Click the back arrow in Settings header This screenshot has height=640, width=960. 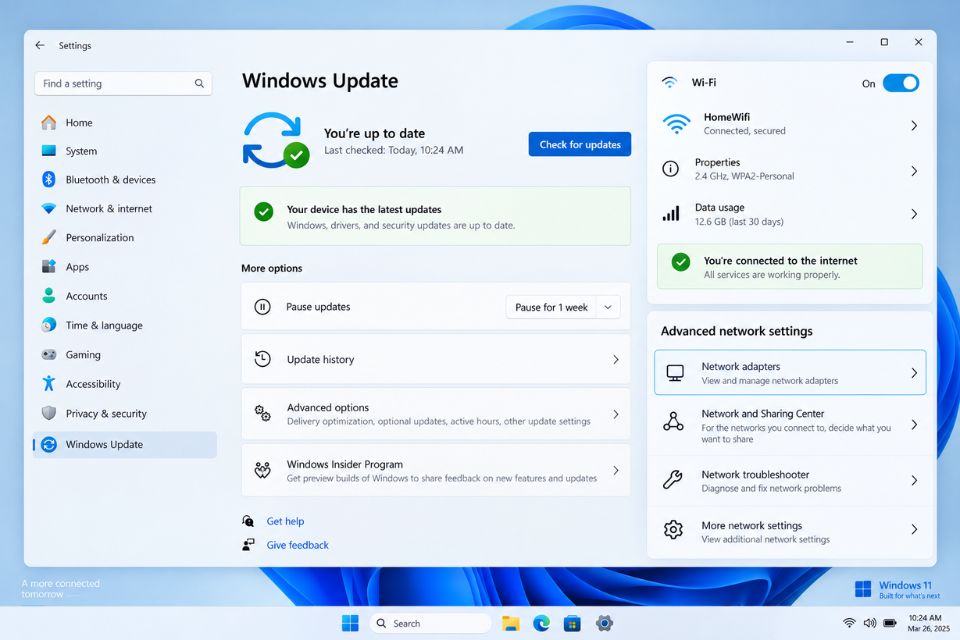[x=40, y=45]
